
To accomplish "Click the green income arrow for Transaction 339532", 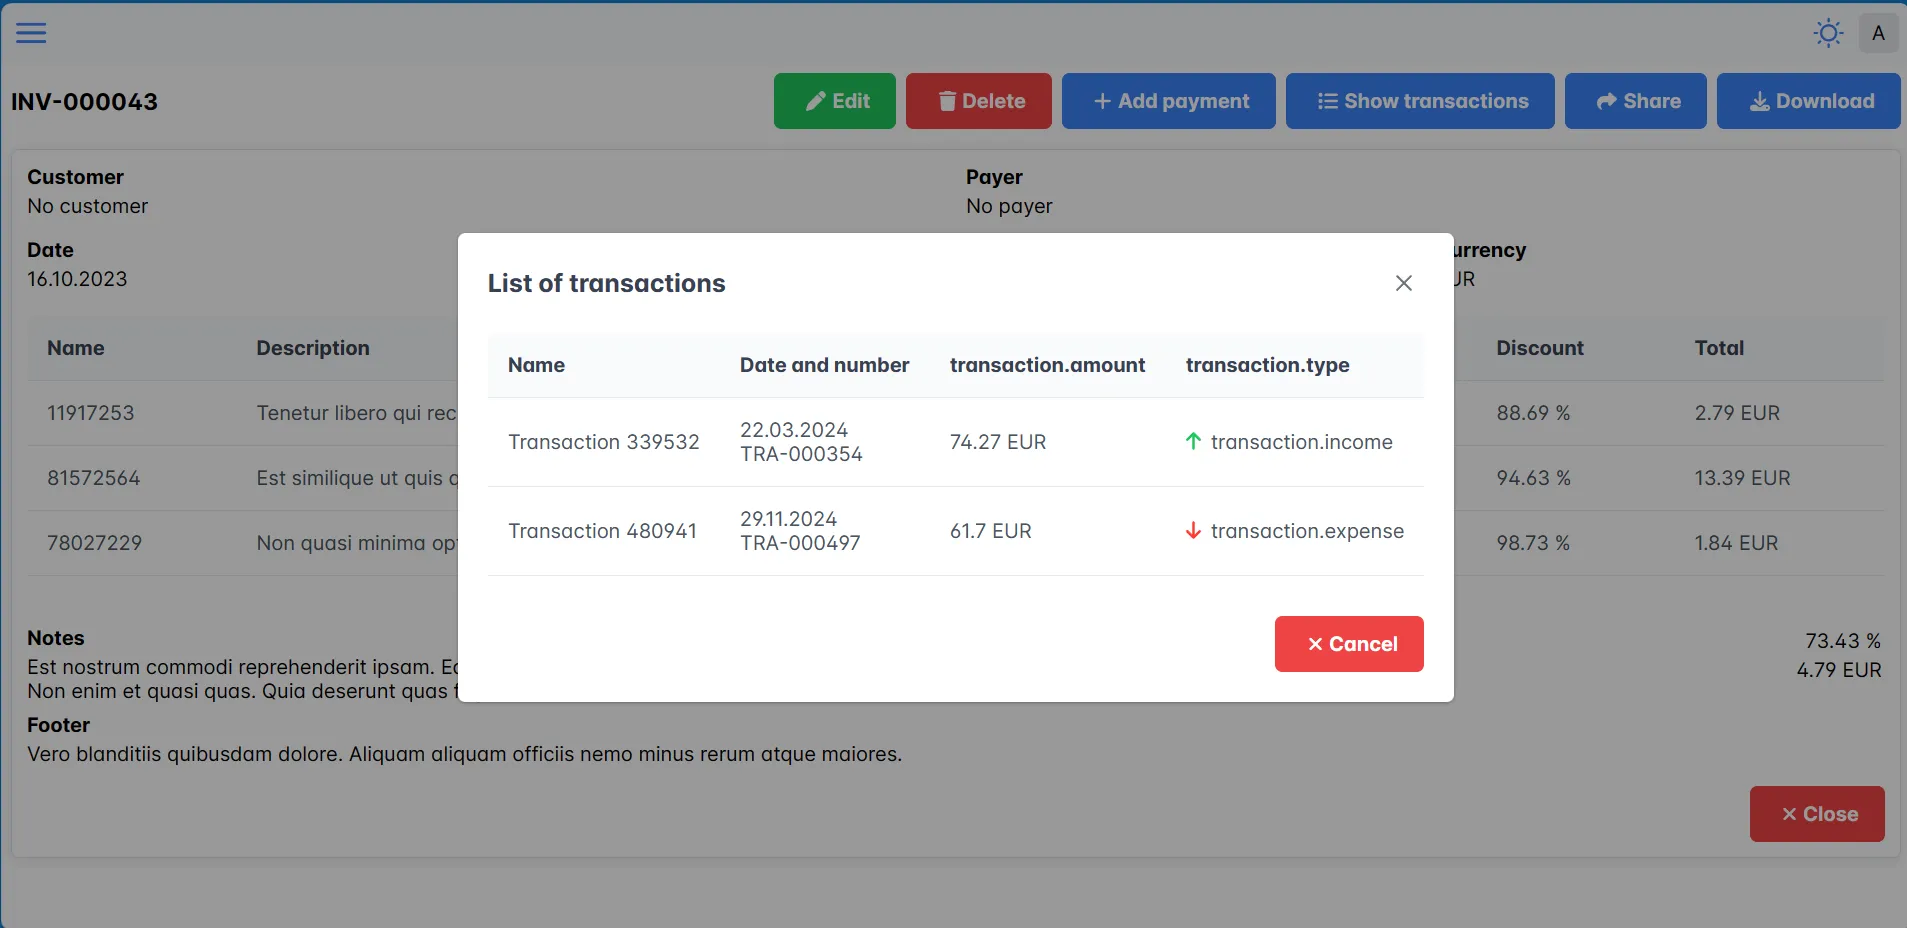I will click(1192, 441).
